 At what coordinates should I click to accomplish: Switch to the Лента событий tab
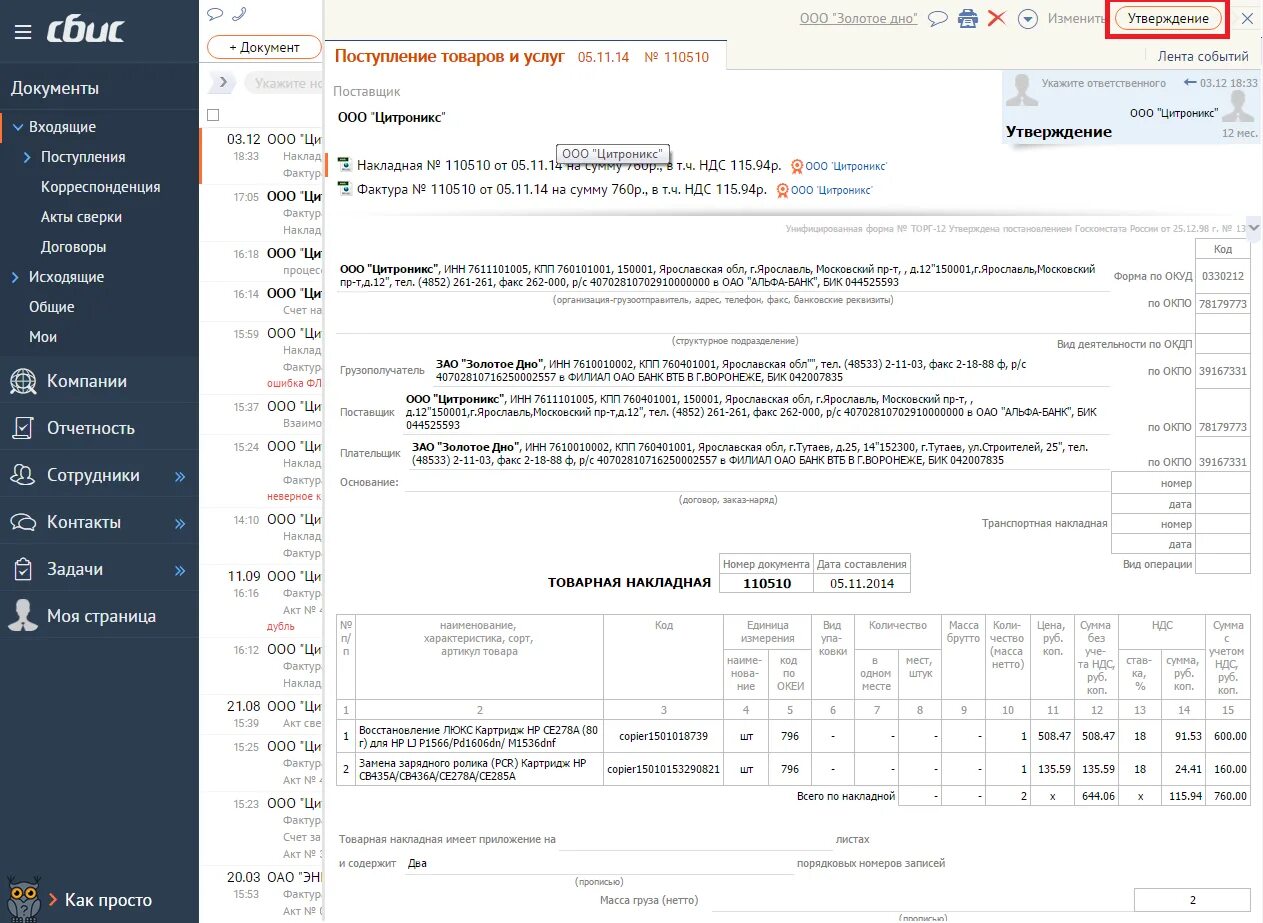coord(1203,56)
